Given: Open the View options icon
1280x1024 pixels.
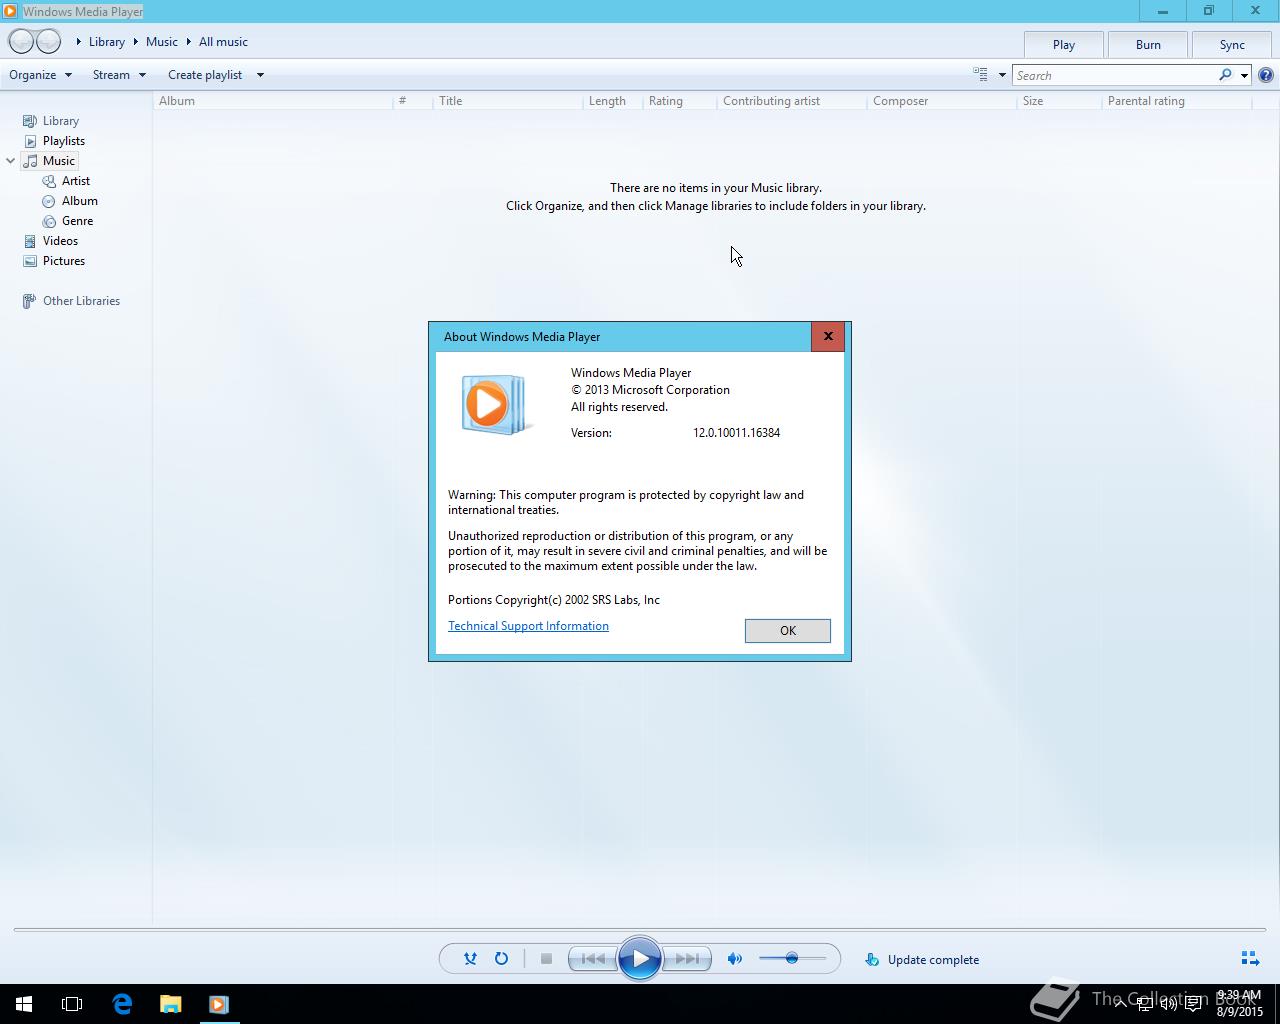Looking at the screenshot, I should [981, 75].
